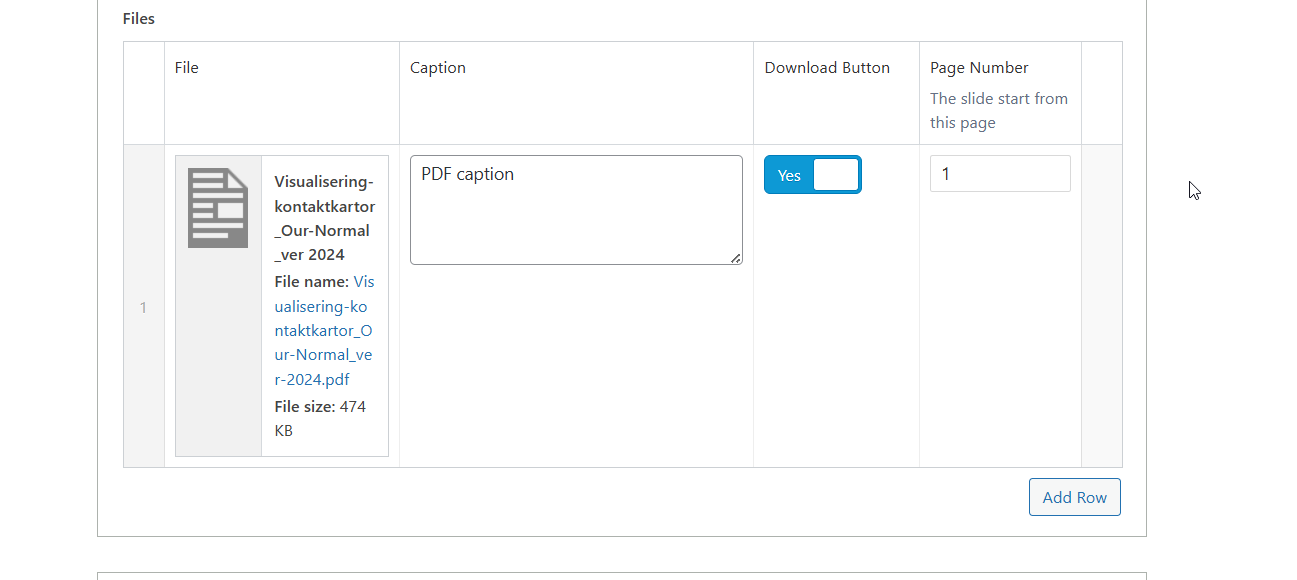Toggle the Download Button switch off
Image resolution: width=1297 pixels, height=580 pixels.
tap(812, 175)
